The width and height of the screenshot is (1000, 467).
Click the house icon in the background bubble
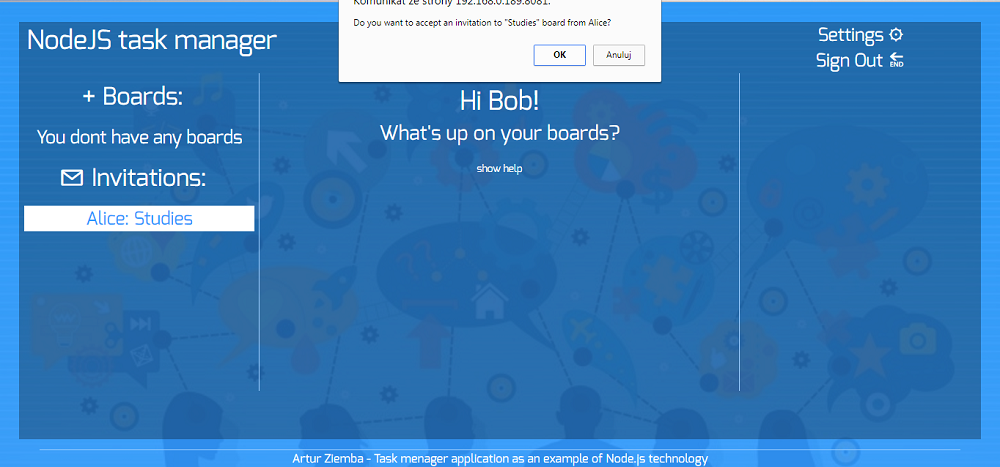(x=489, y=297)
